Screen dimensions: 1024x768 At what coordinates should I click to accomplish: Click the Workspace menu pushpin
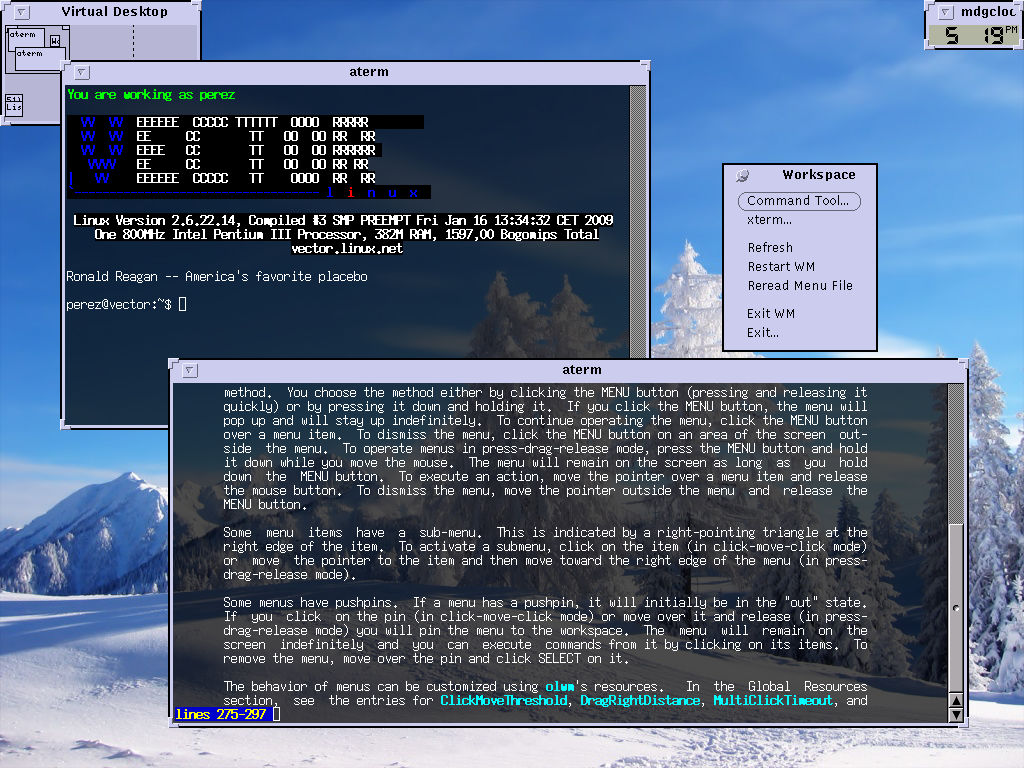coord(743,175)
